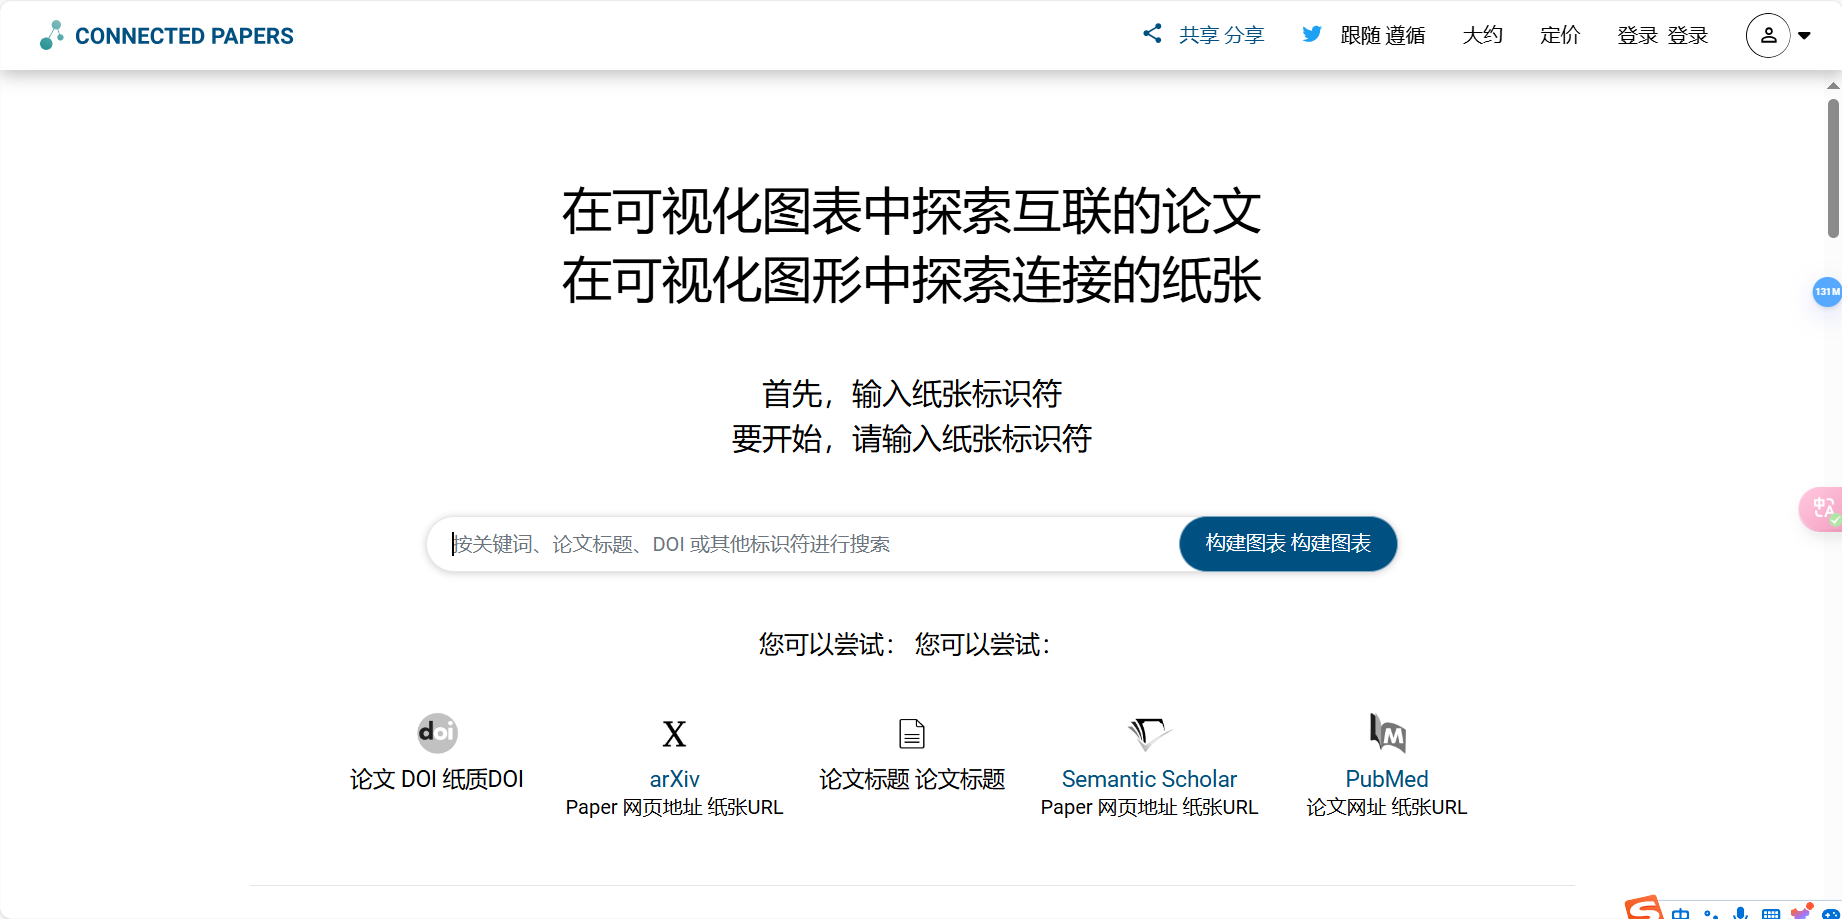Click the Connected Papers logo
Screen dimensions: 1842x919
165,35
